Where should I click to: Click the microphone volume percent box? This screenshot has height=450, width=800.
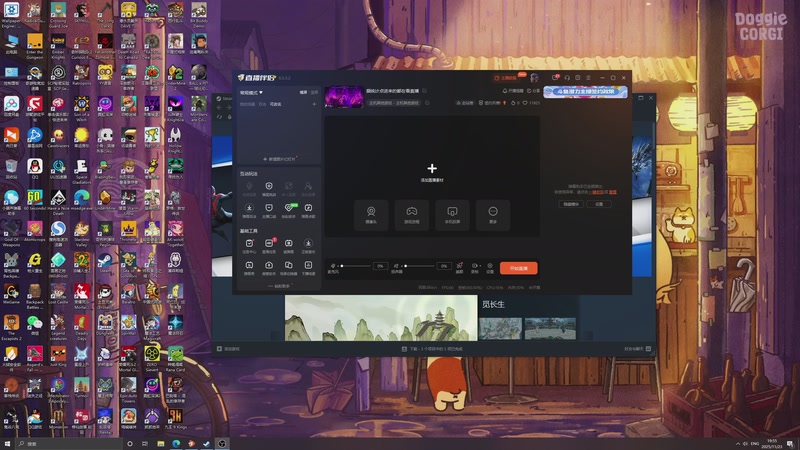[380, 266]
